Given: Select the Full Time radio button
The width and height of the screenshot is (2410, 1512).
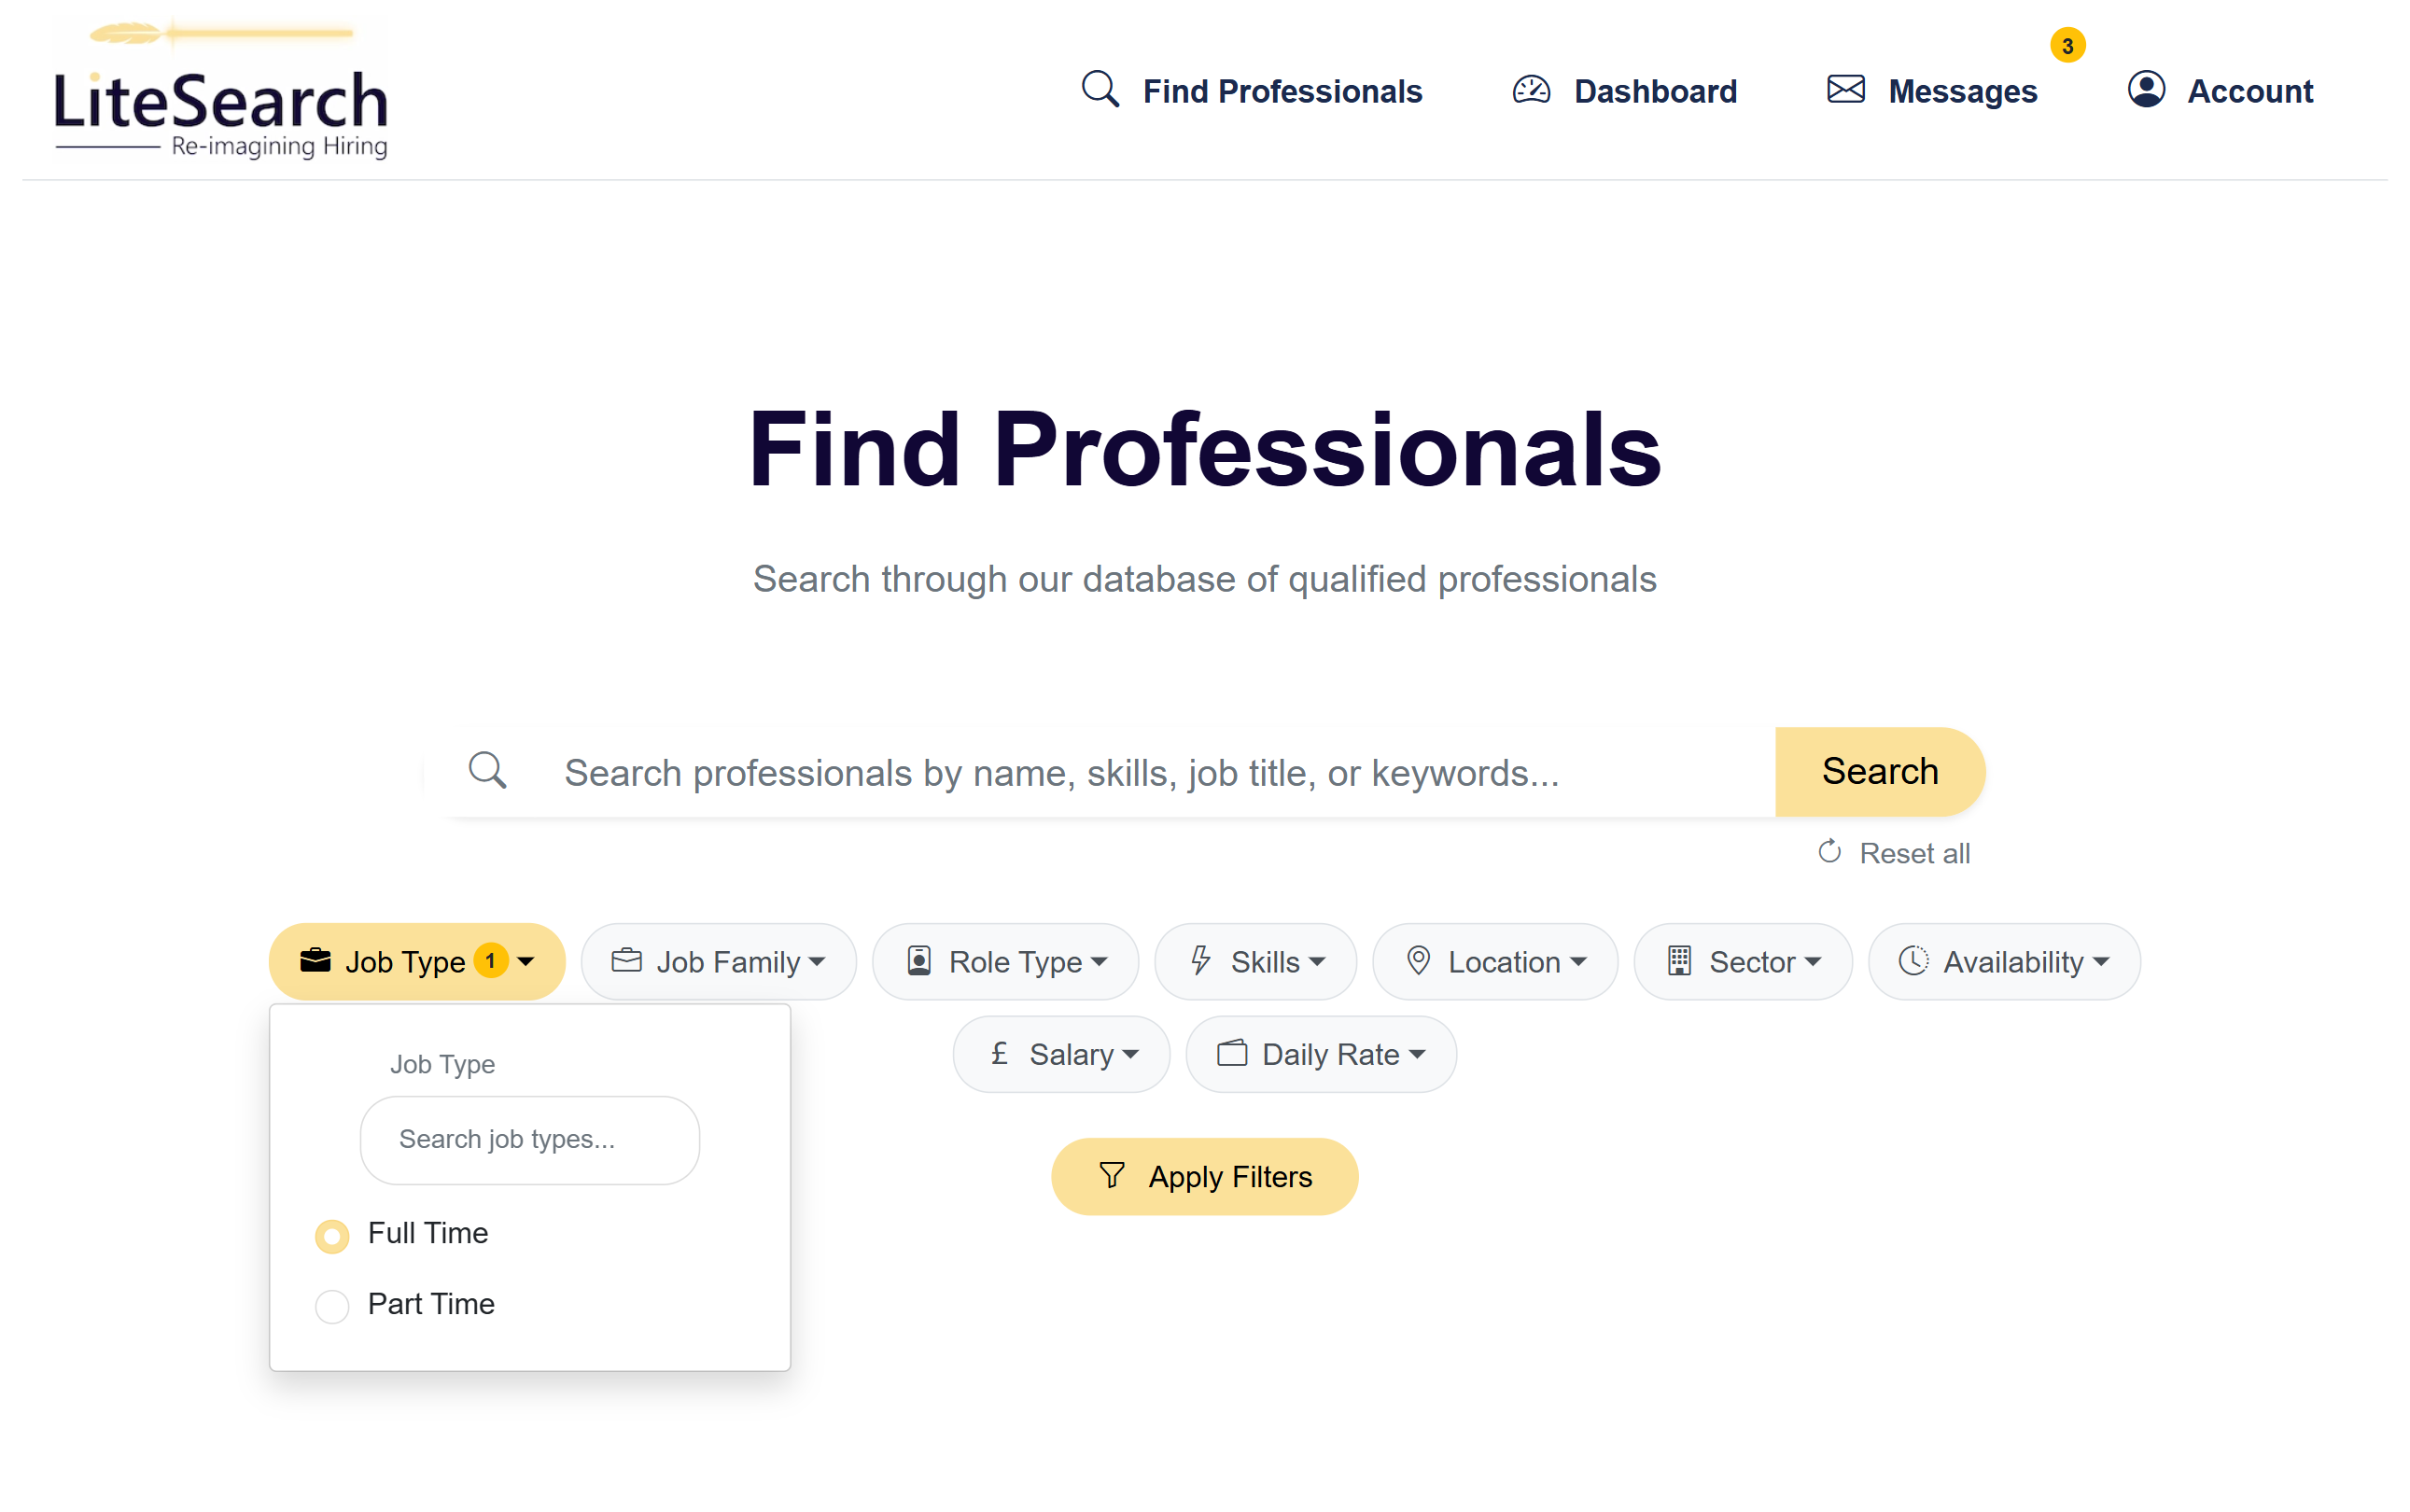Looking at the screenshot, I should tap(331, 1236).
